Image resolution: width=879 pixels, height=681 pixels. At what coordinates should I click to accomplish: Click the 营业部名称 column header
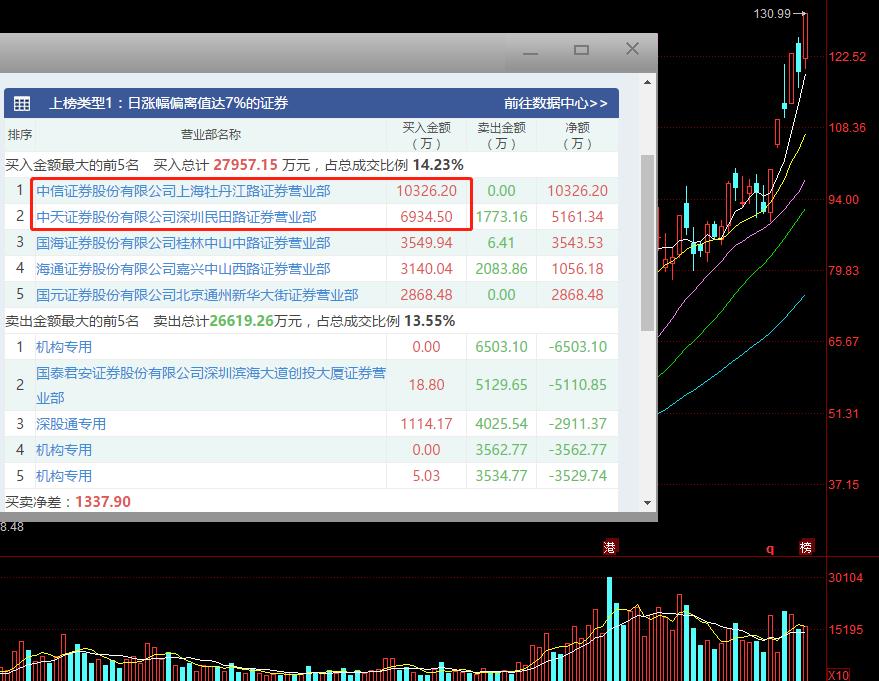pyautogui.click(x=211, y=135)
